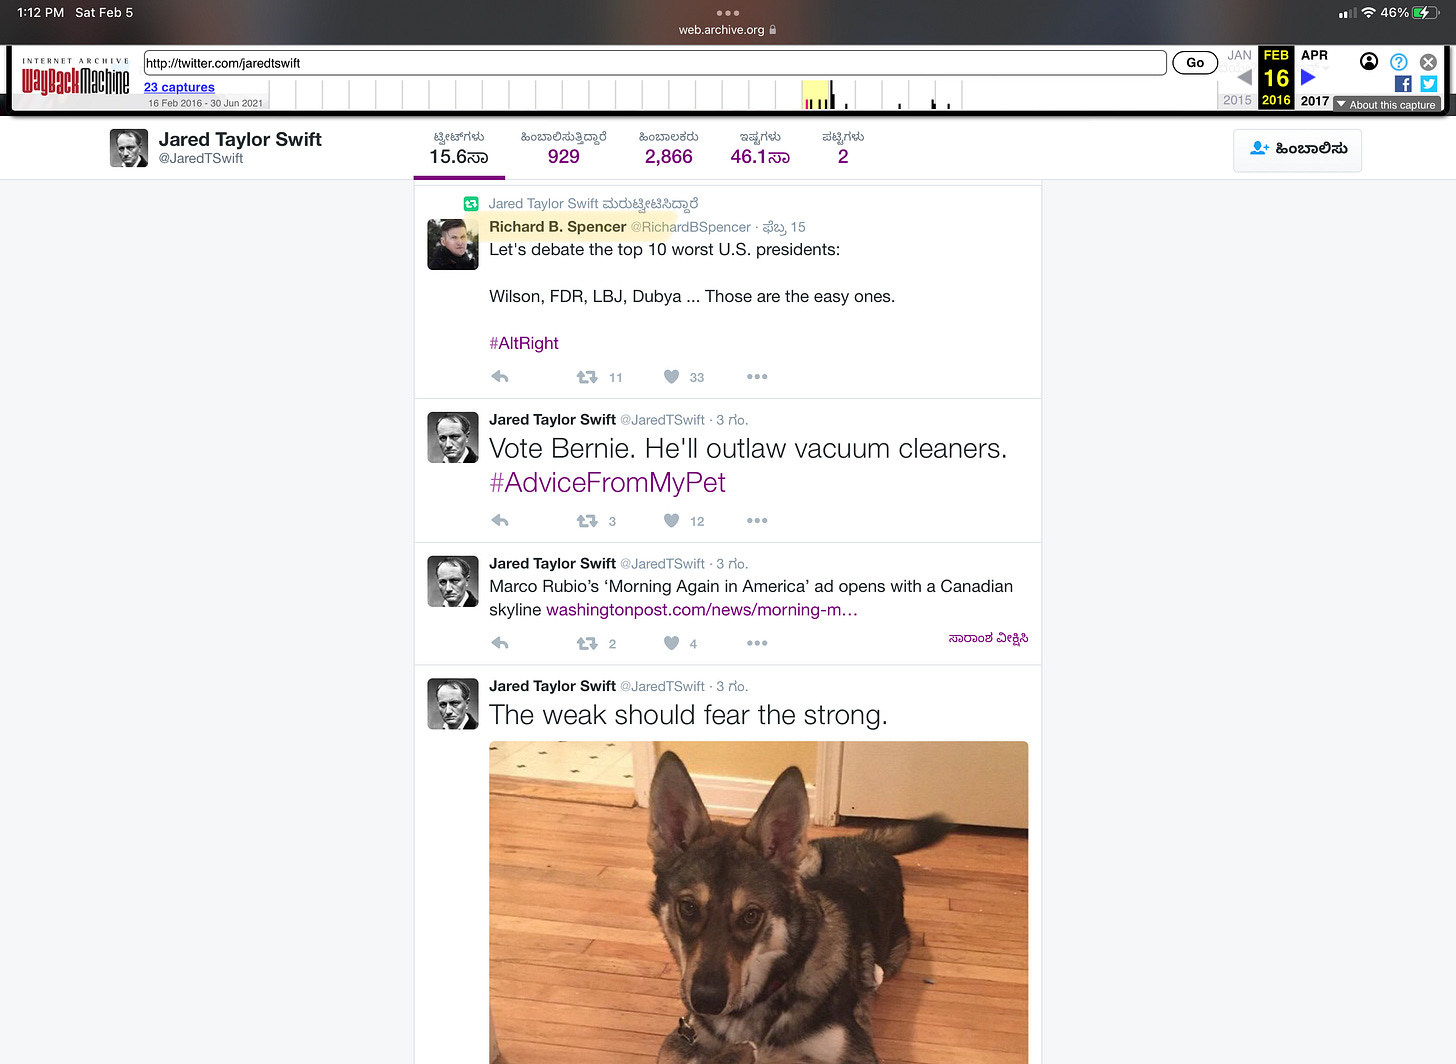Like the Vote Bernie tweet
Screen dimensions: 1456x1064
671,520
